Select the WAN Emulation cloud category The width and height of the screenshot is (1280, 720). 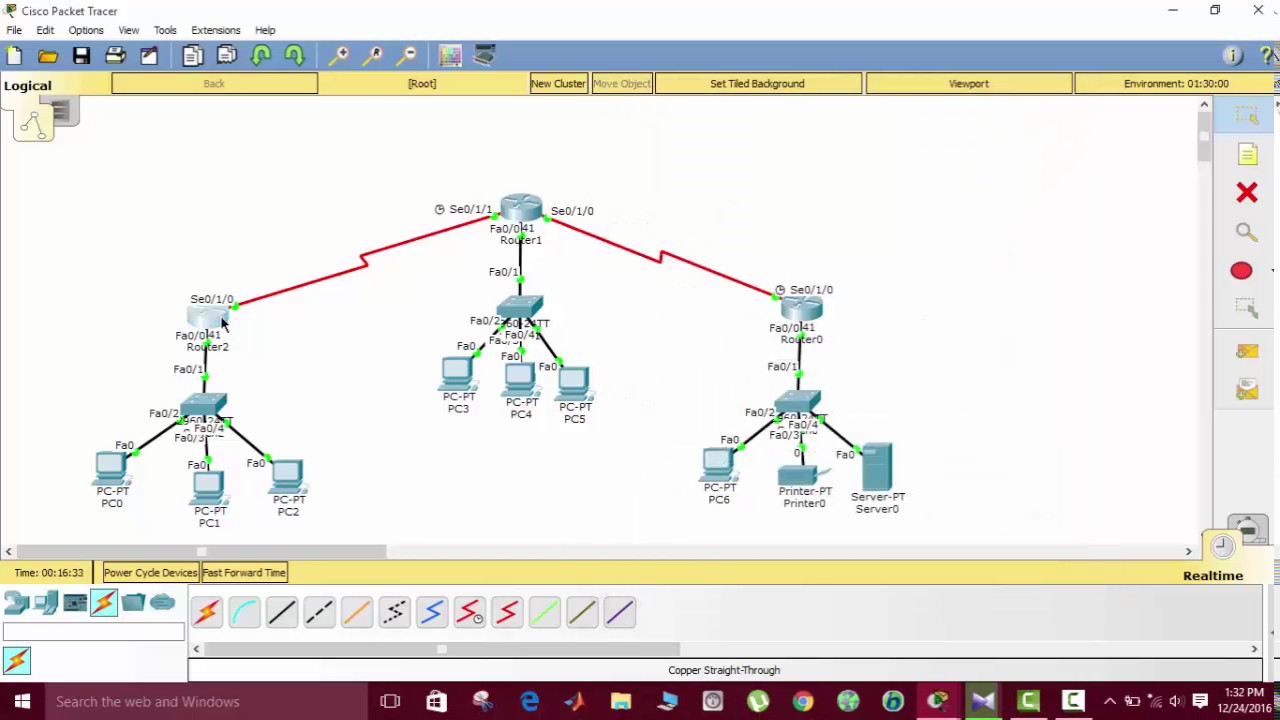(162, 603)
